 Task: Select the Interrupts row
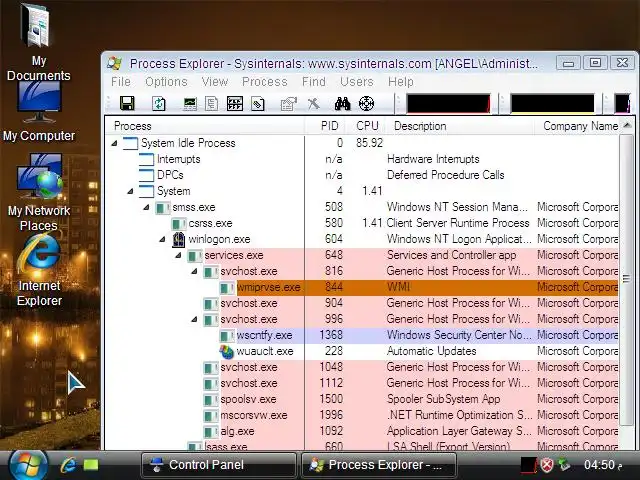[361, 159]
